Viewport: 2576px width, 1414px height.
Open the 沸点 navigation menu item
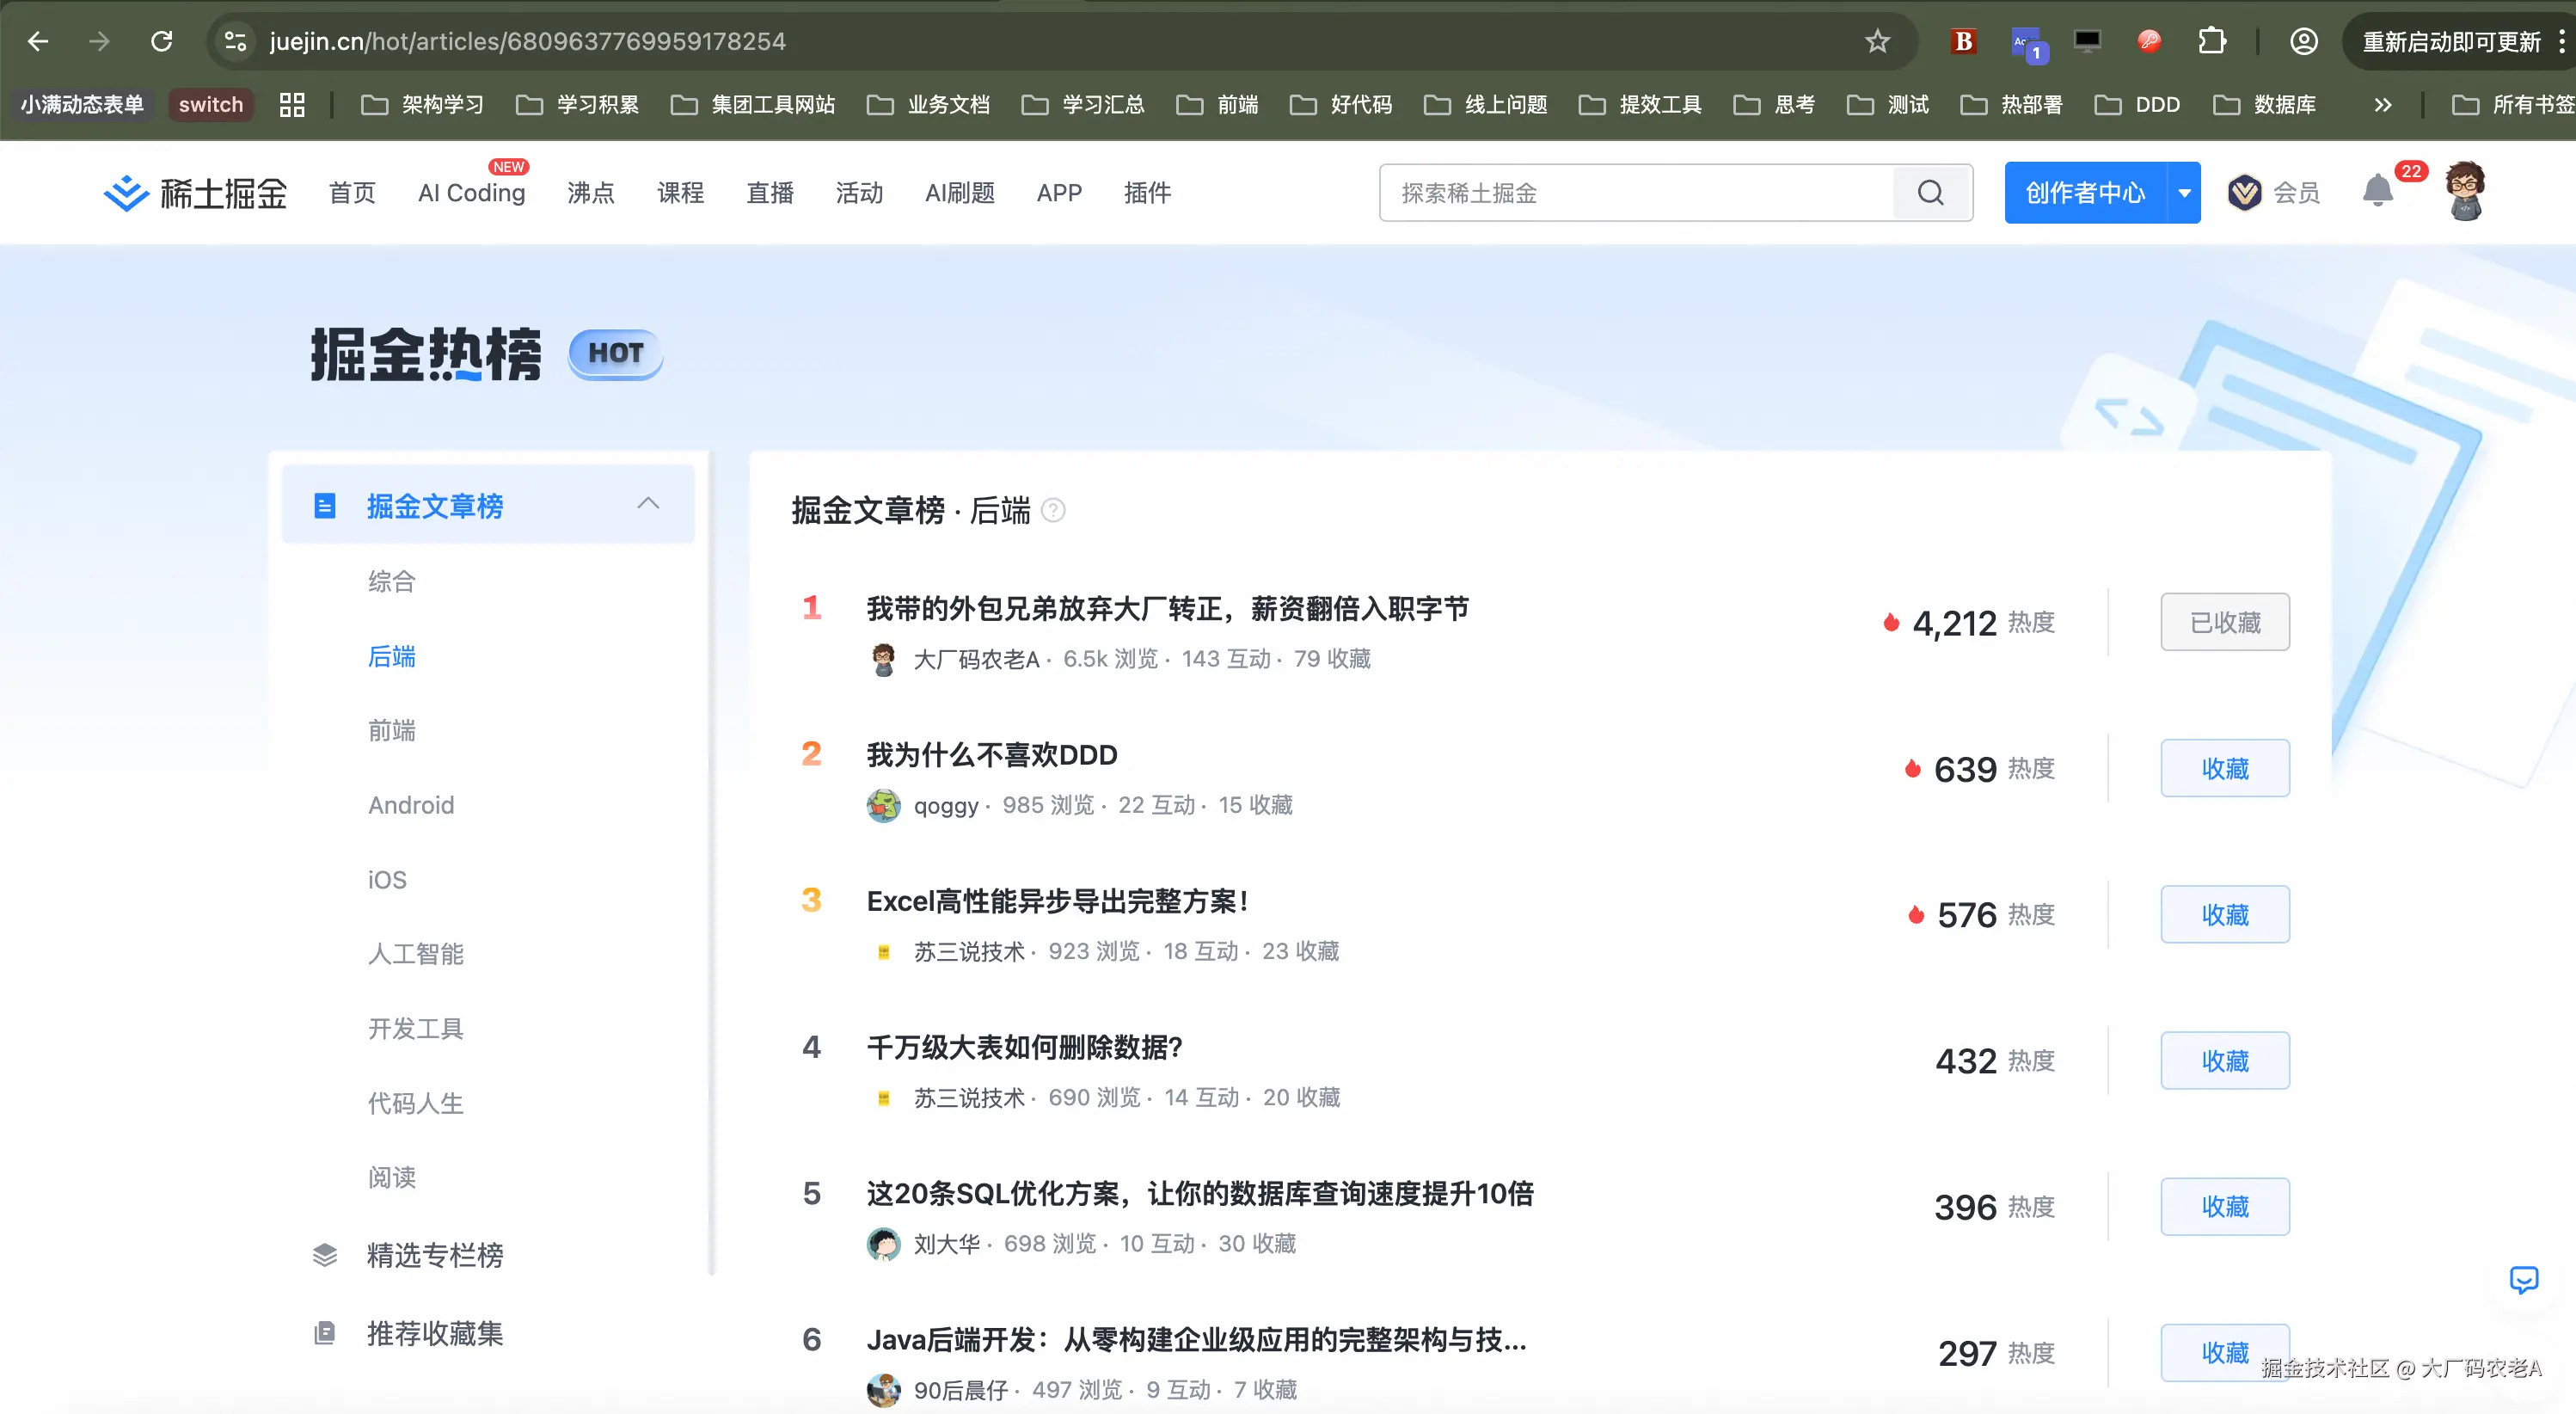click(x=590, y=192)
